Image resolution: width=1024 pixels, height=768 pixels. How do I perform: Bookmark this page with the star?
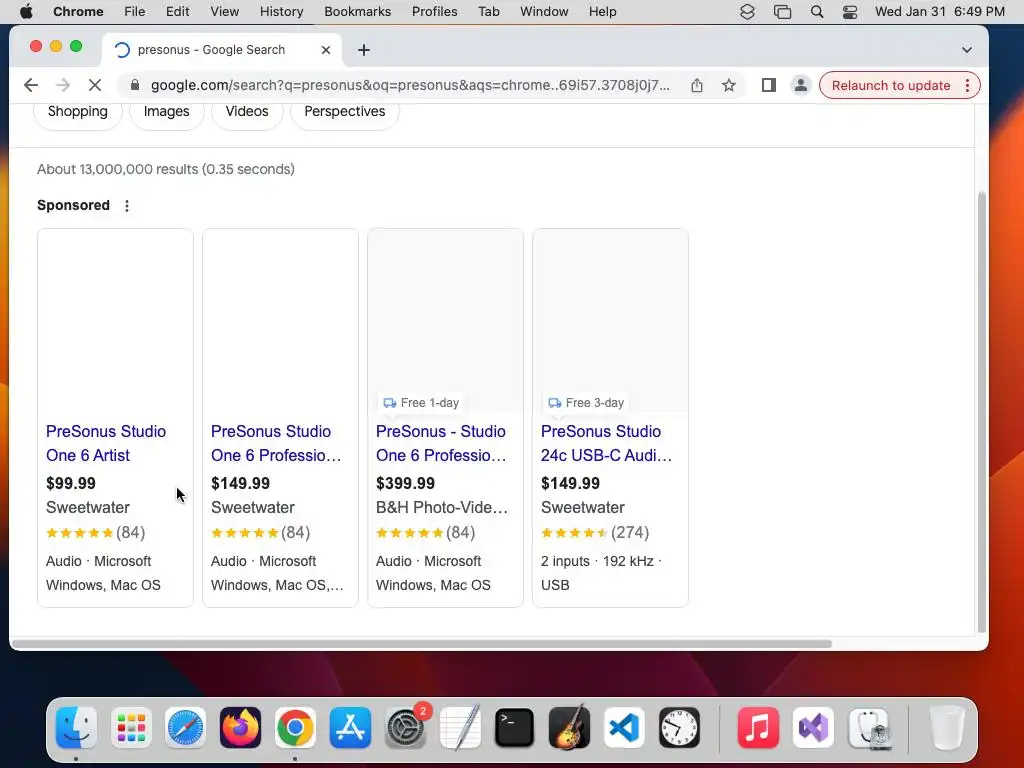(729, 85)
